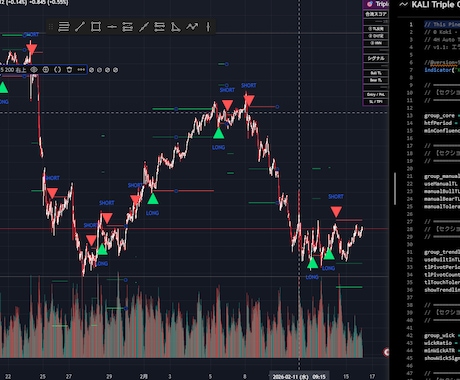This screenshot has height=380, width=460.
Task: Click the シグナル cell in indicator table
Action: [376, 58]
